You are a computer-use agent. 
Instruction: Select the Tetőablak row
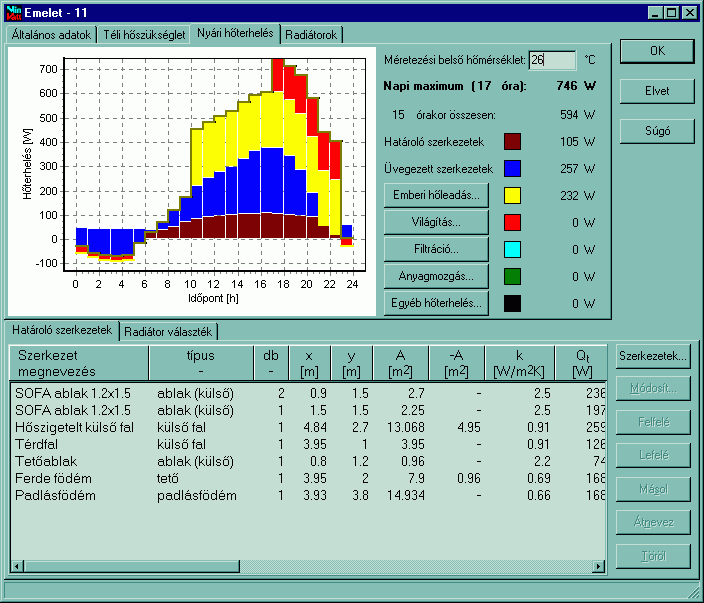pyautogui.click(x=308, y=462)
